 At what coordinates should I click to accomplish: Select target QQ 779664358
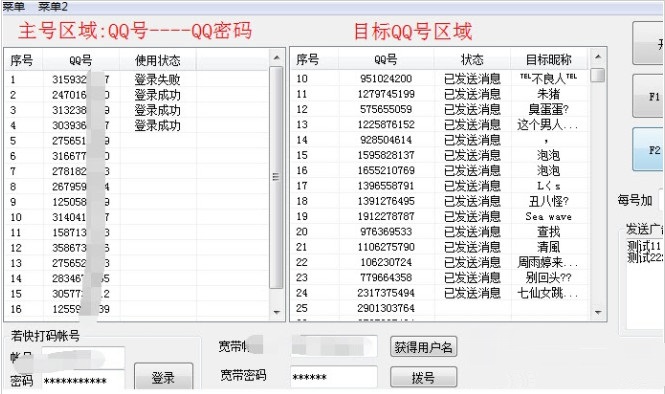pyautogui.click(x=386, y=277)
